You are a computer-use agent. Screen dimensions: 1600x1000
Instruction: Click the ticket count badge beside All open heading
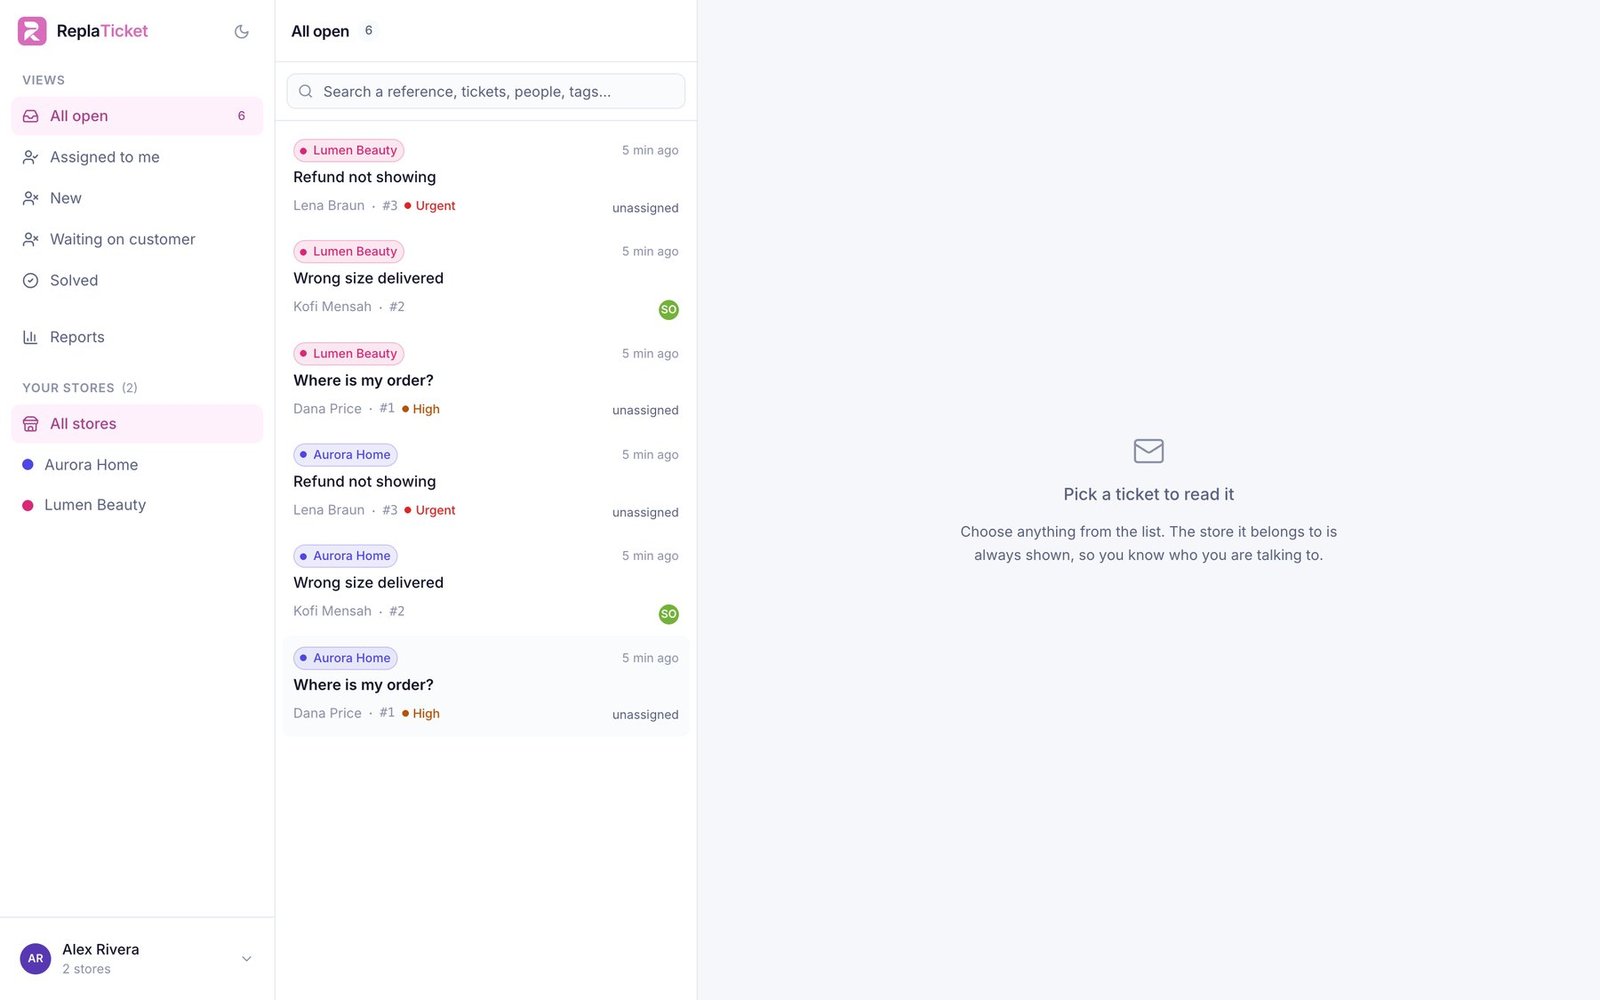(368, 31)
